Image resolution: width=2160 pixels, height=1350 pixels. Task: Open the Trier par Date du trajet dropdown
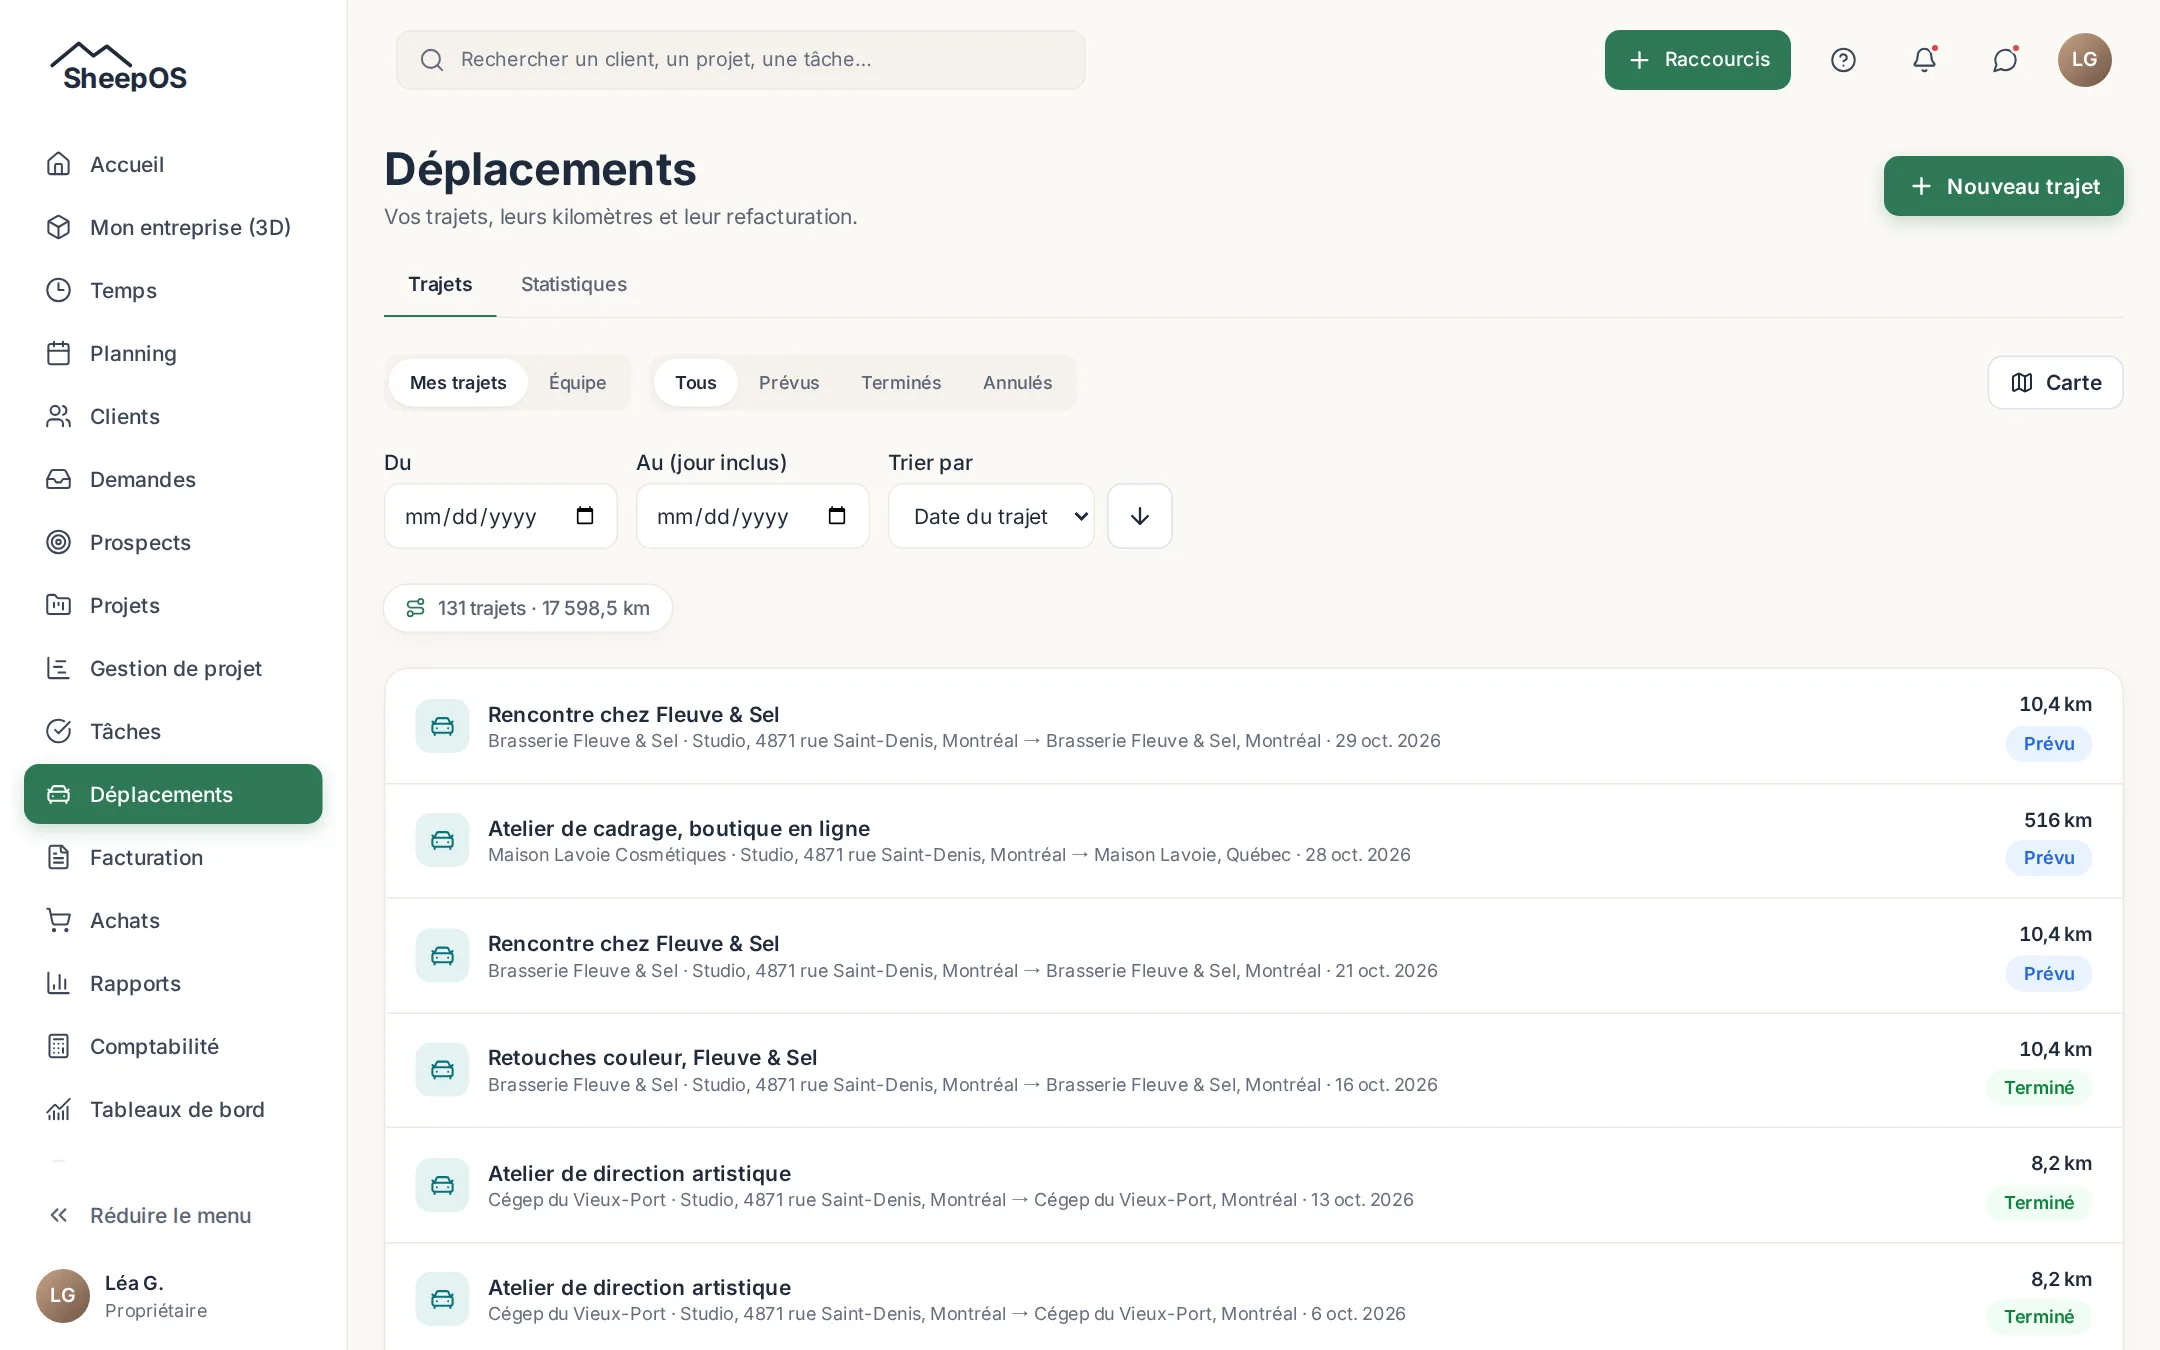pos(991,516)
